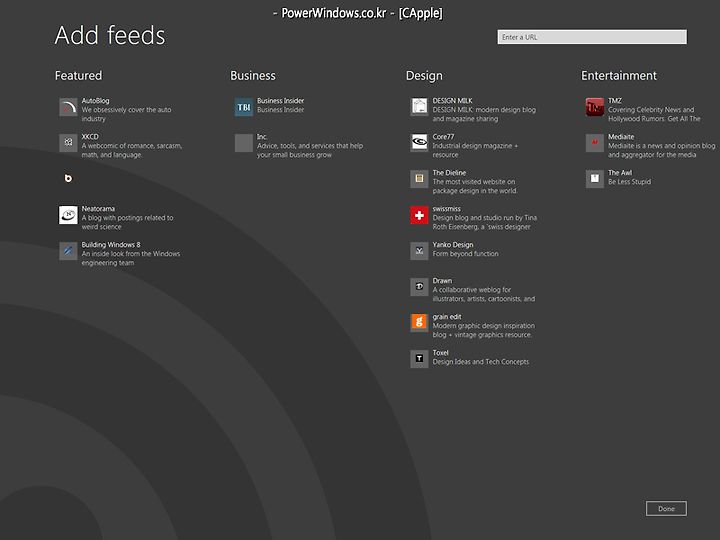The height and width of the screenshot is (540, 720).
Task: Click the swissmiss feed title
Action: click(x=446, y=208)
